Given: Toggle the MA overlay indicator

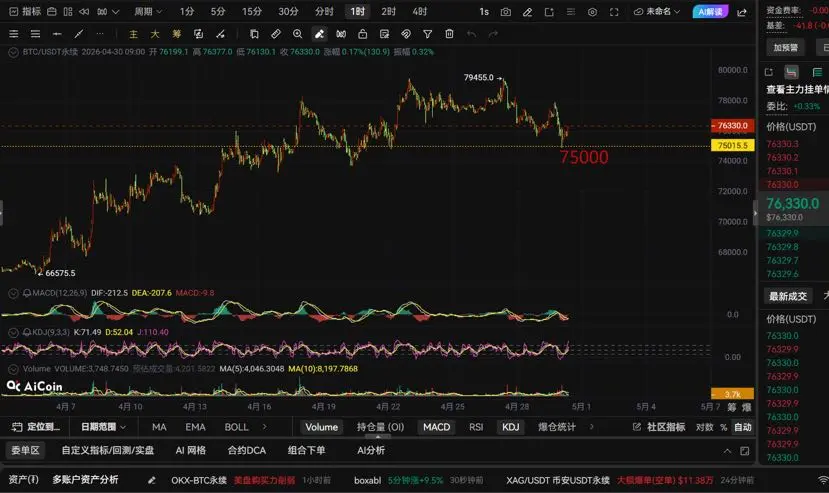Looking at the screenshot, I should [x=159, y=427].
